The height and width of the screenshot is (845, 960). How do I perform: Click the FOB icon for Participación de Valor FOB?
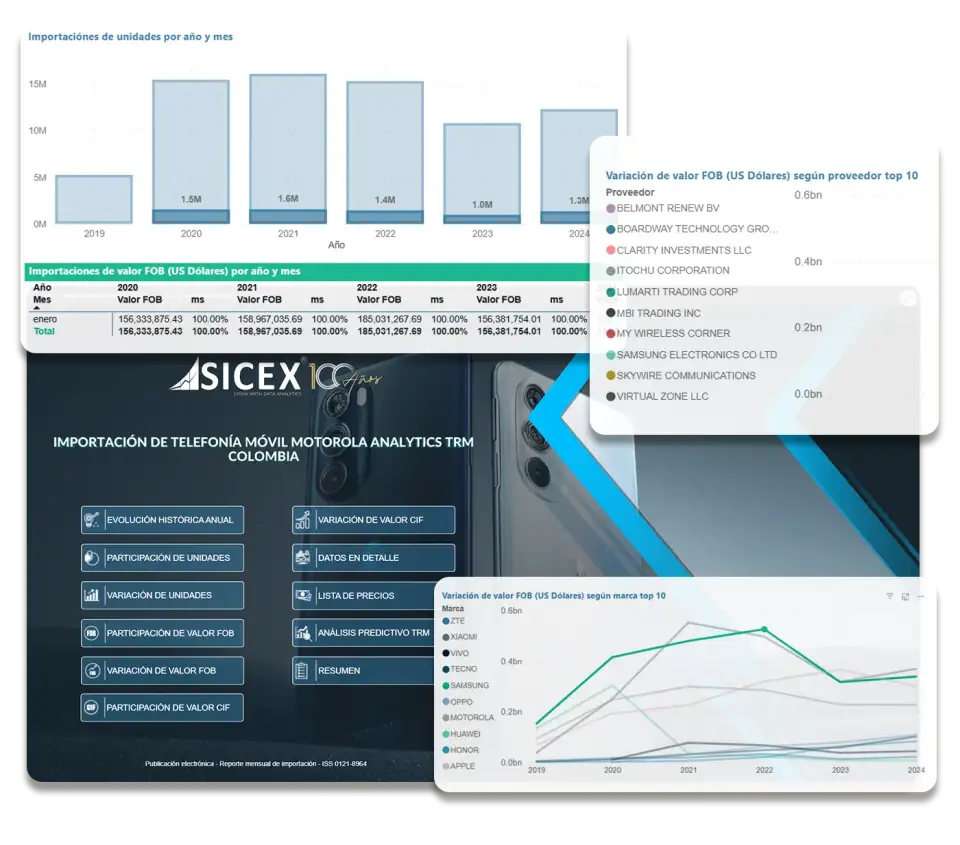pyautogui.click(x=92, y=633)
